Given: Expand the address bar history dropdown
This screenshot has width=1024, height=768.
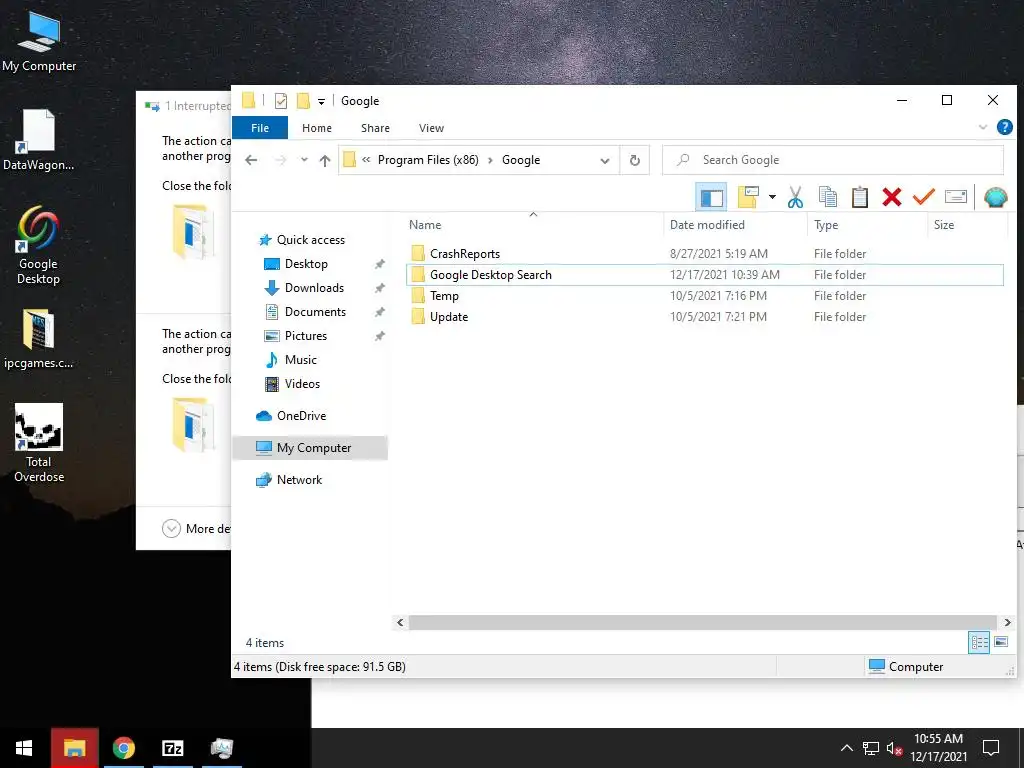Looking at the screenshot, I should [x=605, y=161].
